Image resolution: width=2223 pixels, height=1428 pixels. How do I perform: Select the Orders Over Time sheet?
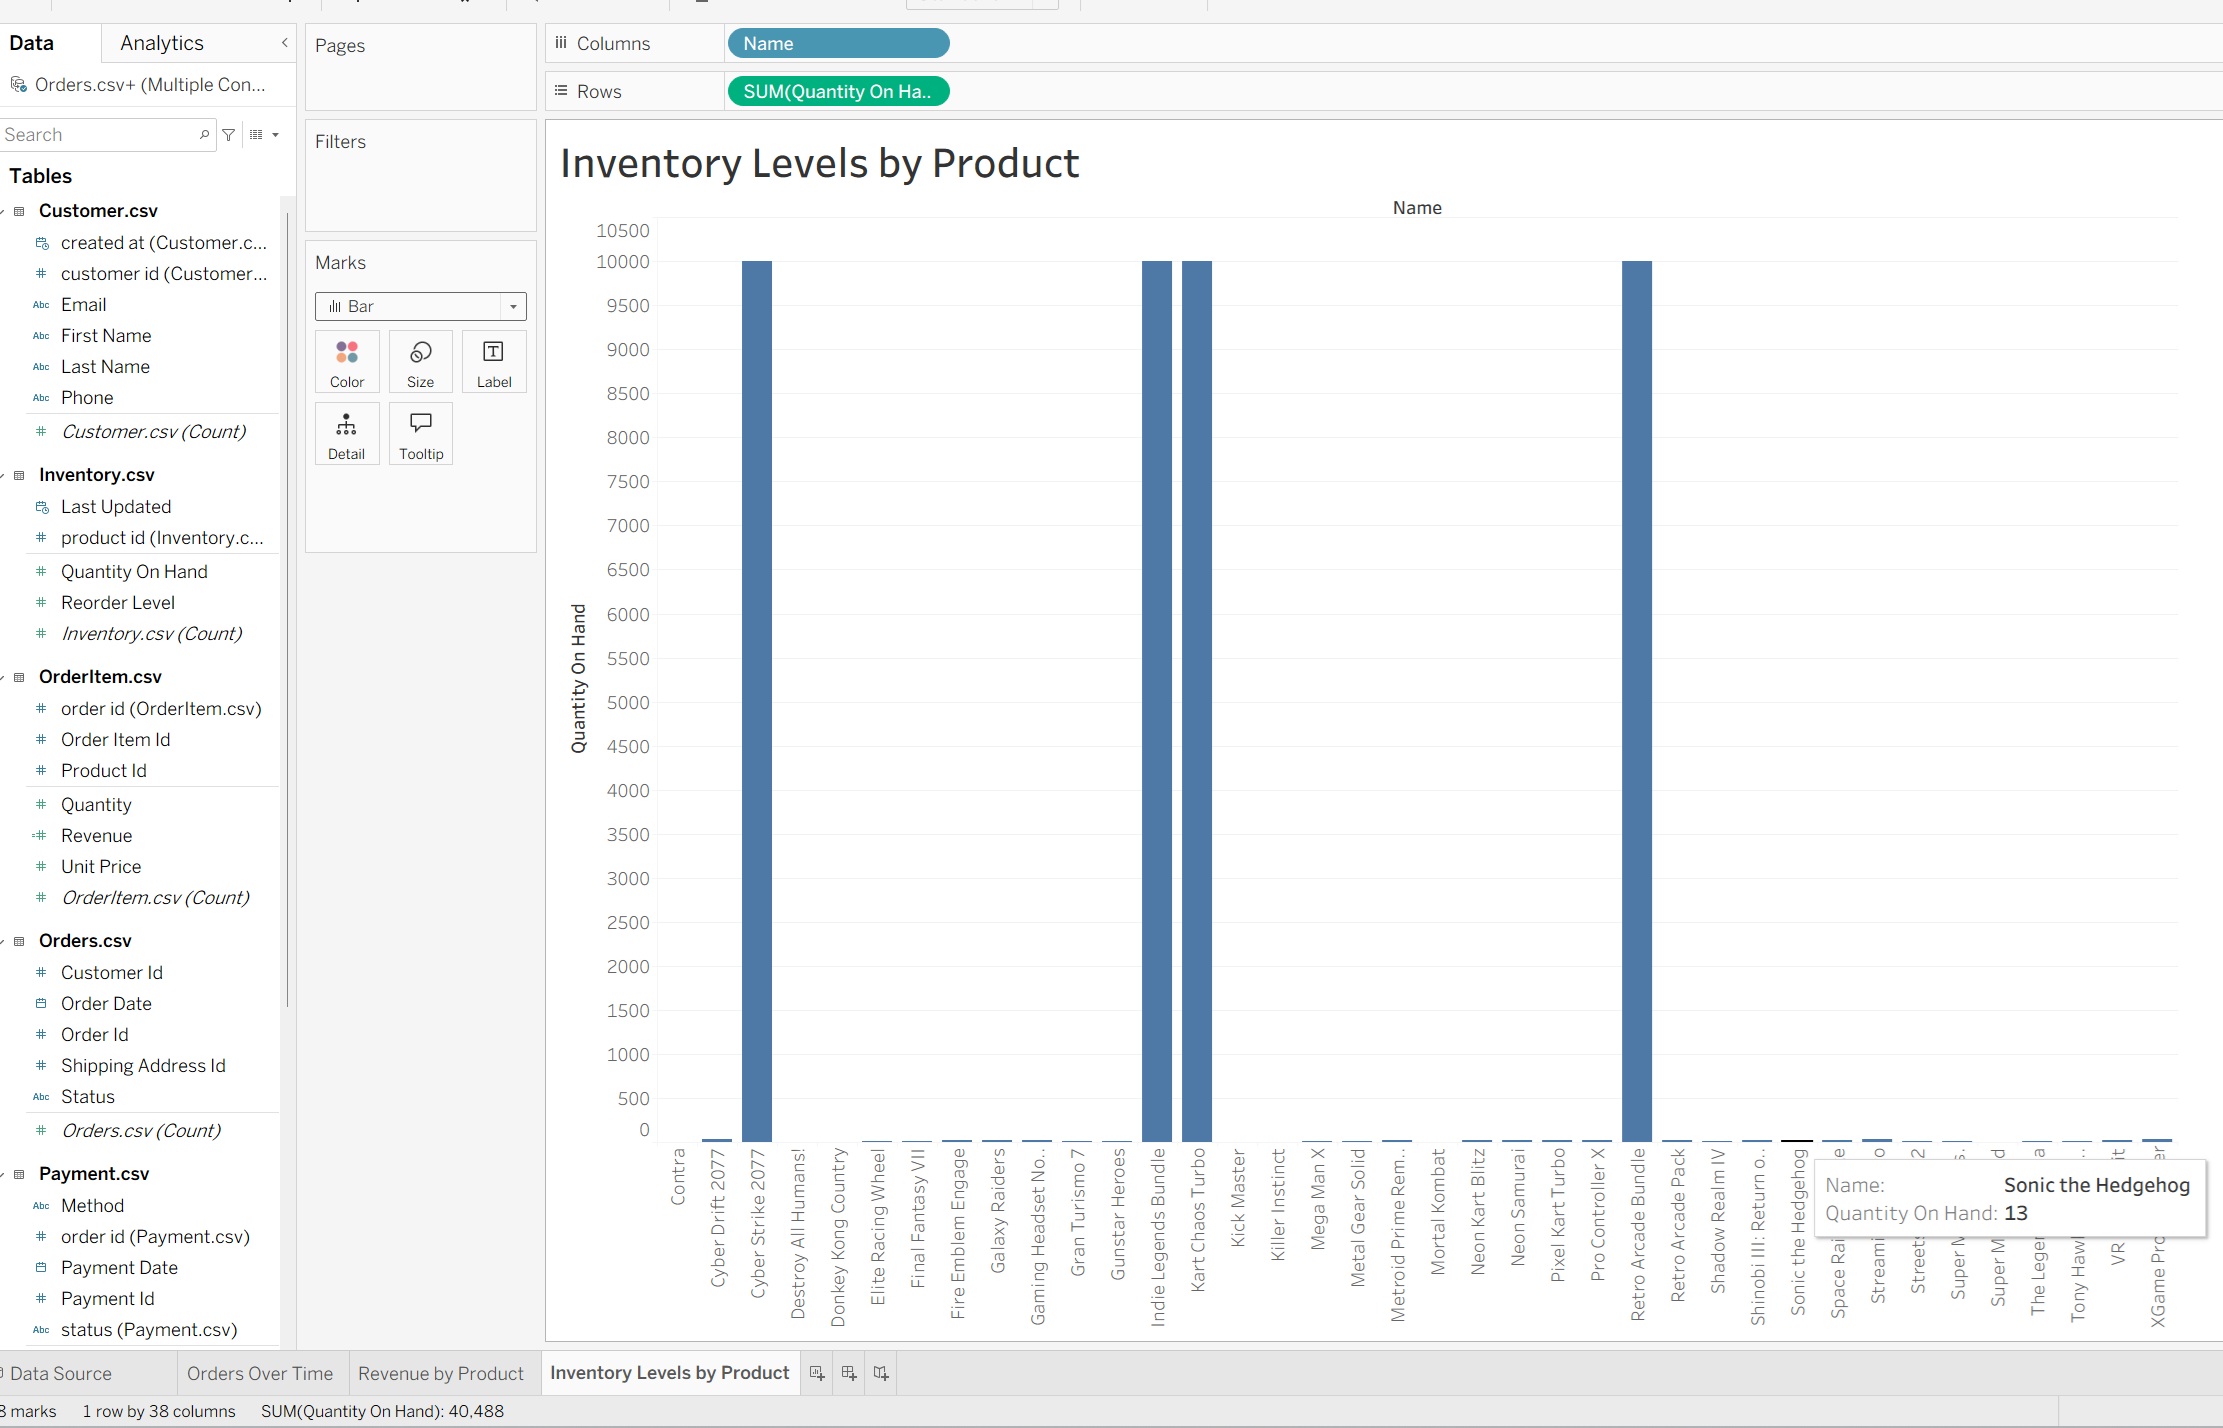click(260, 1373)
